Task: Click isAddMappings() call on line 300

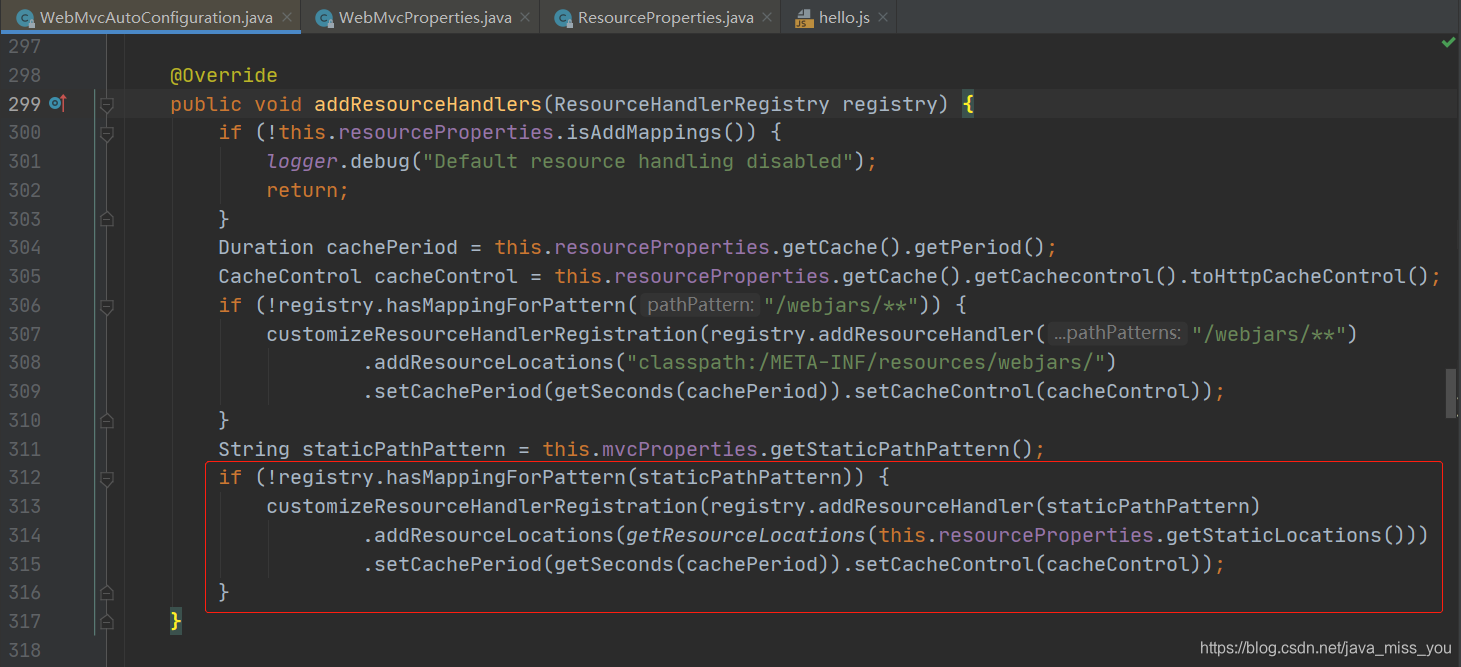Action: 662,133
